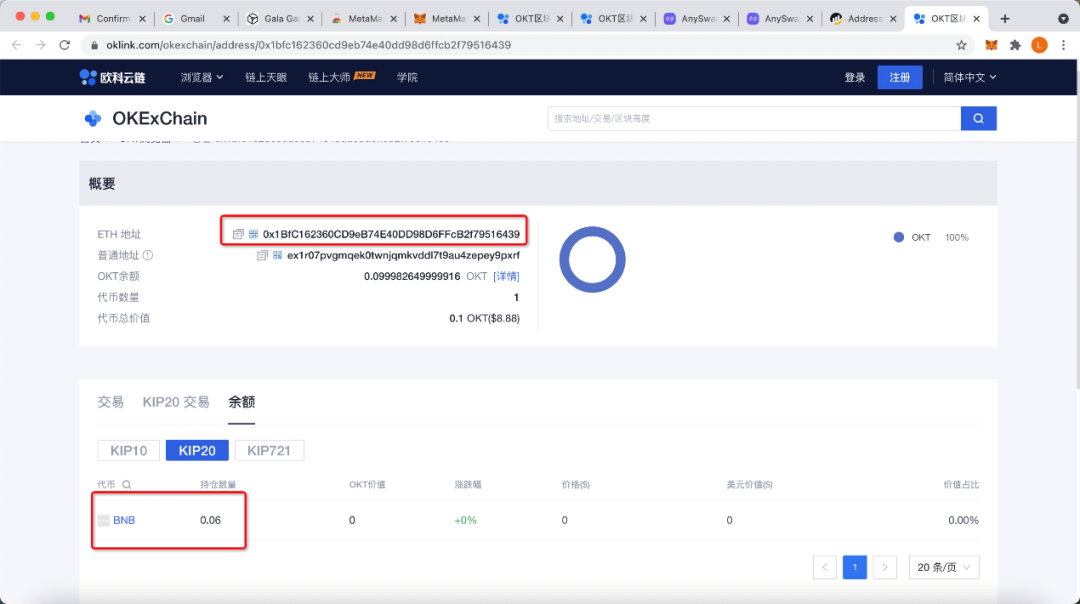Focus the address/transaction search field
The width and height of the screenshot is (1080, 604).
(x=754, y=118)
